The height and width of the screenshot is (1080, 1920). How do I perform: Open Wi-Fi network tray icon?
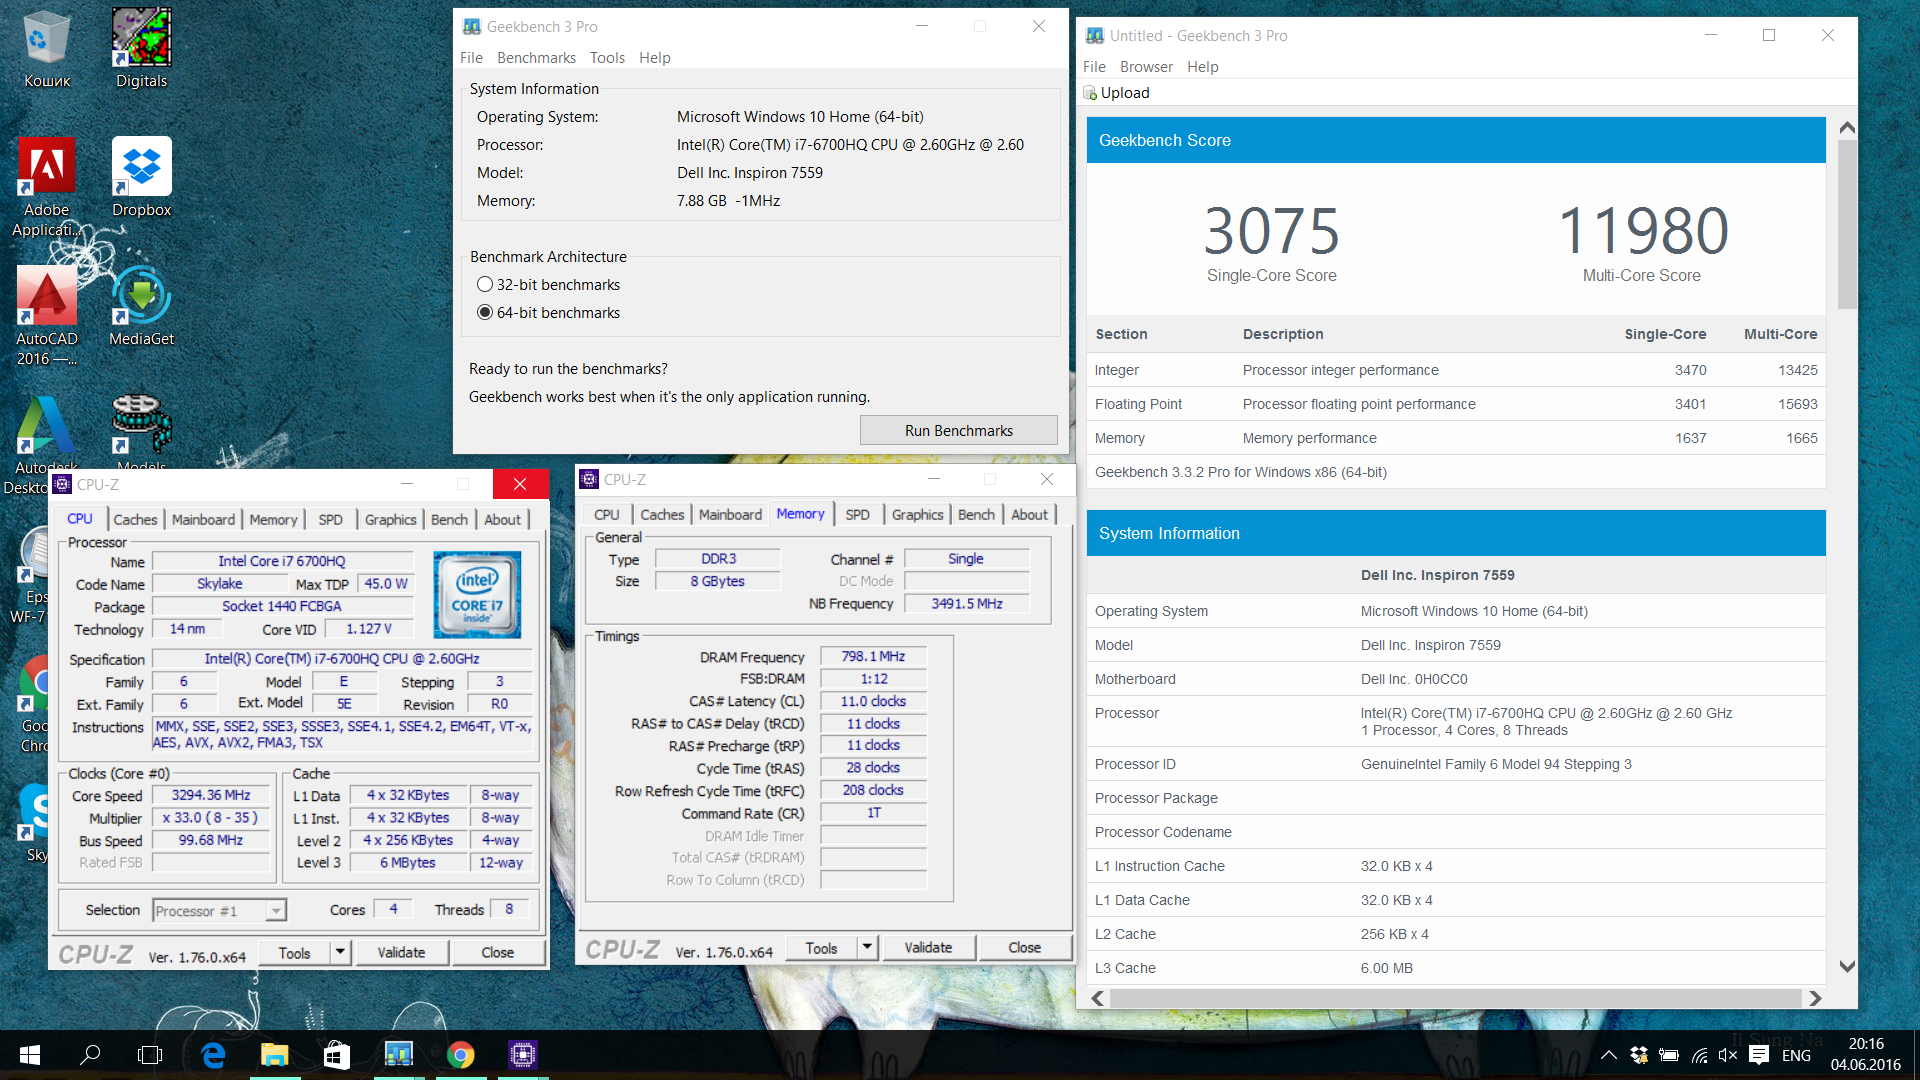[1699, 1055]
